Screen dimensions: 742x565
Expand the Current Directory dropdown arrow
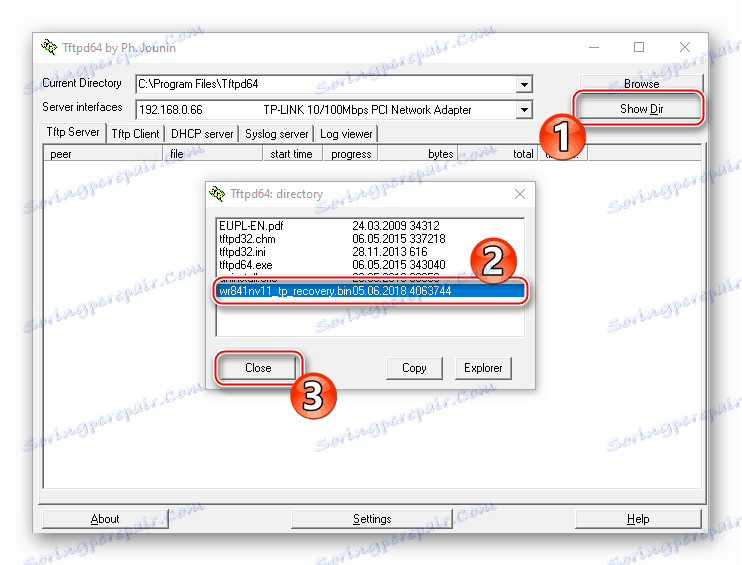tap(524, 85)
